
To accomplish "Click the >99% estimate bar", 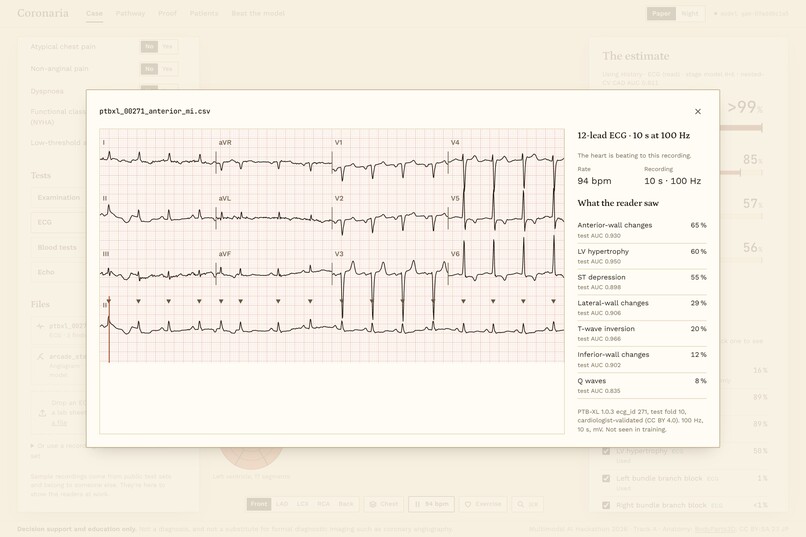I will [741, 127].
